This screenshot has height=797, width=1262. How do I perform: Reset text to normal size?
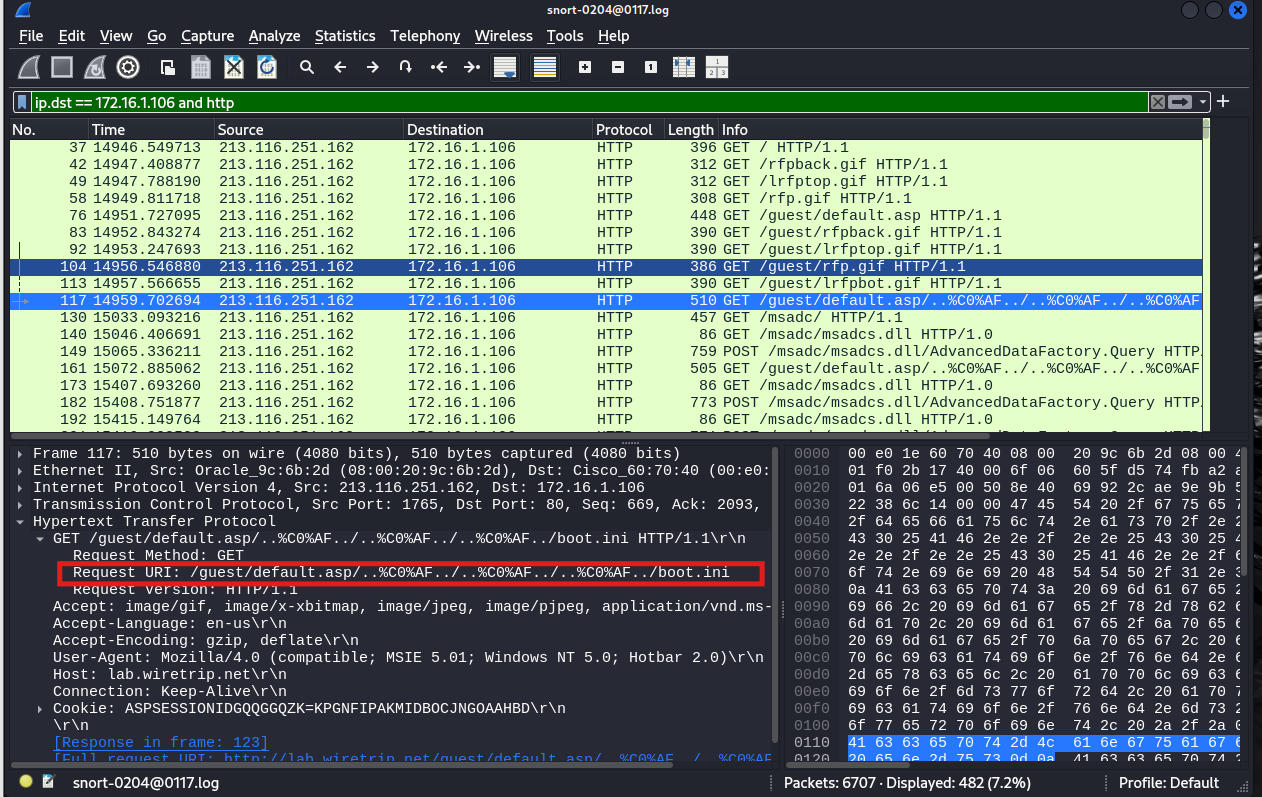(x=651, y=67)
